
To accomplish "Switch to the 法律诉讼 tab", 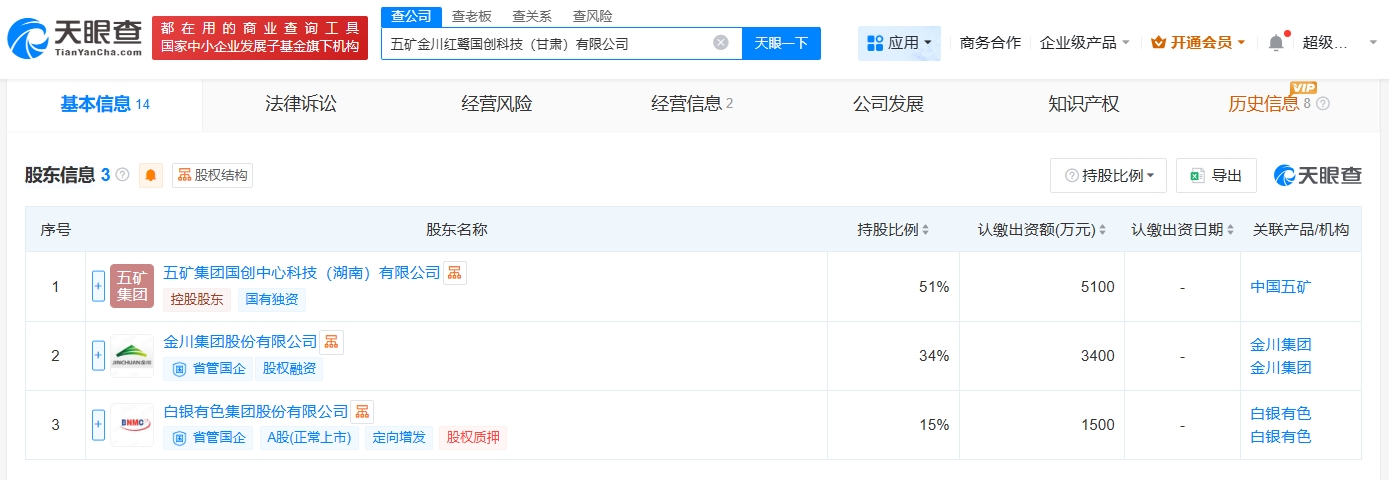I will coord(301,104).
